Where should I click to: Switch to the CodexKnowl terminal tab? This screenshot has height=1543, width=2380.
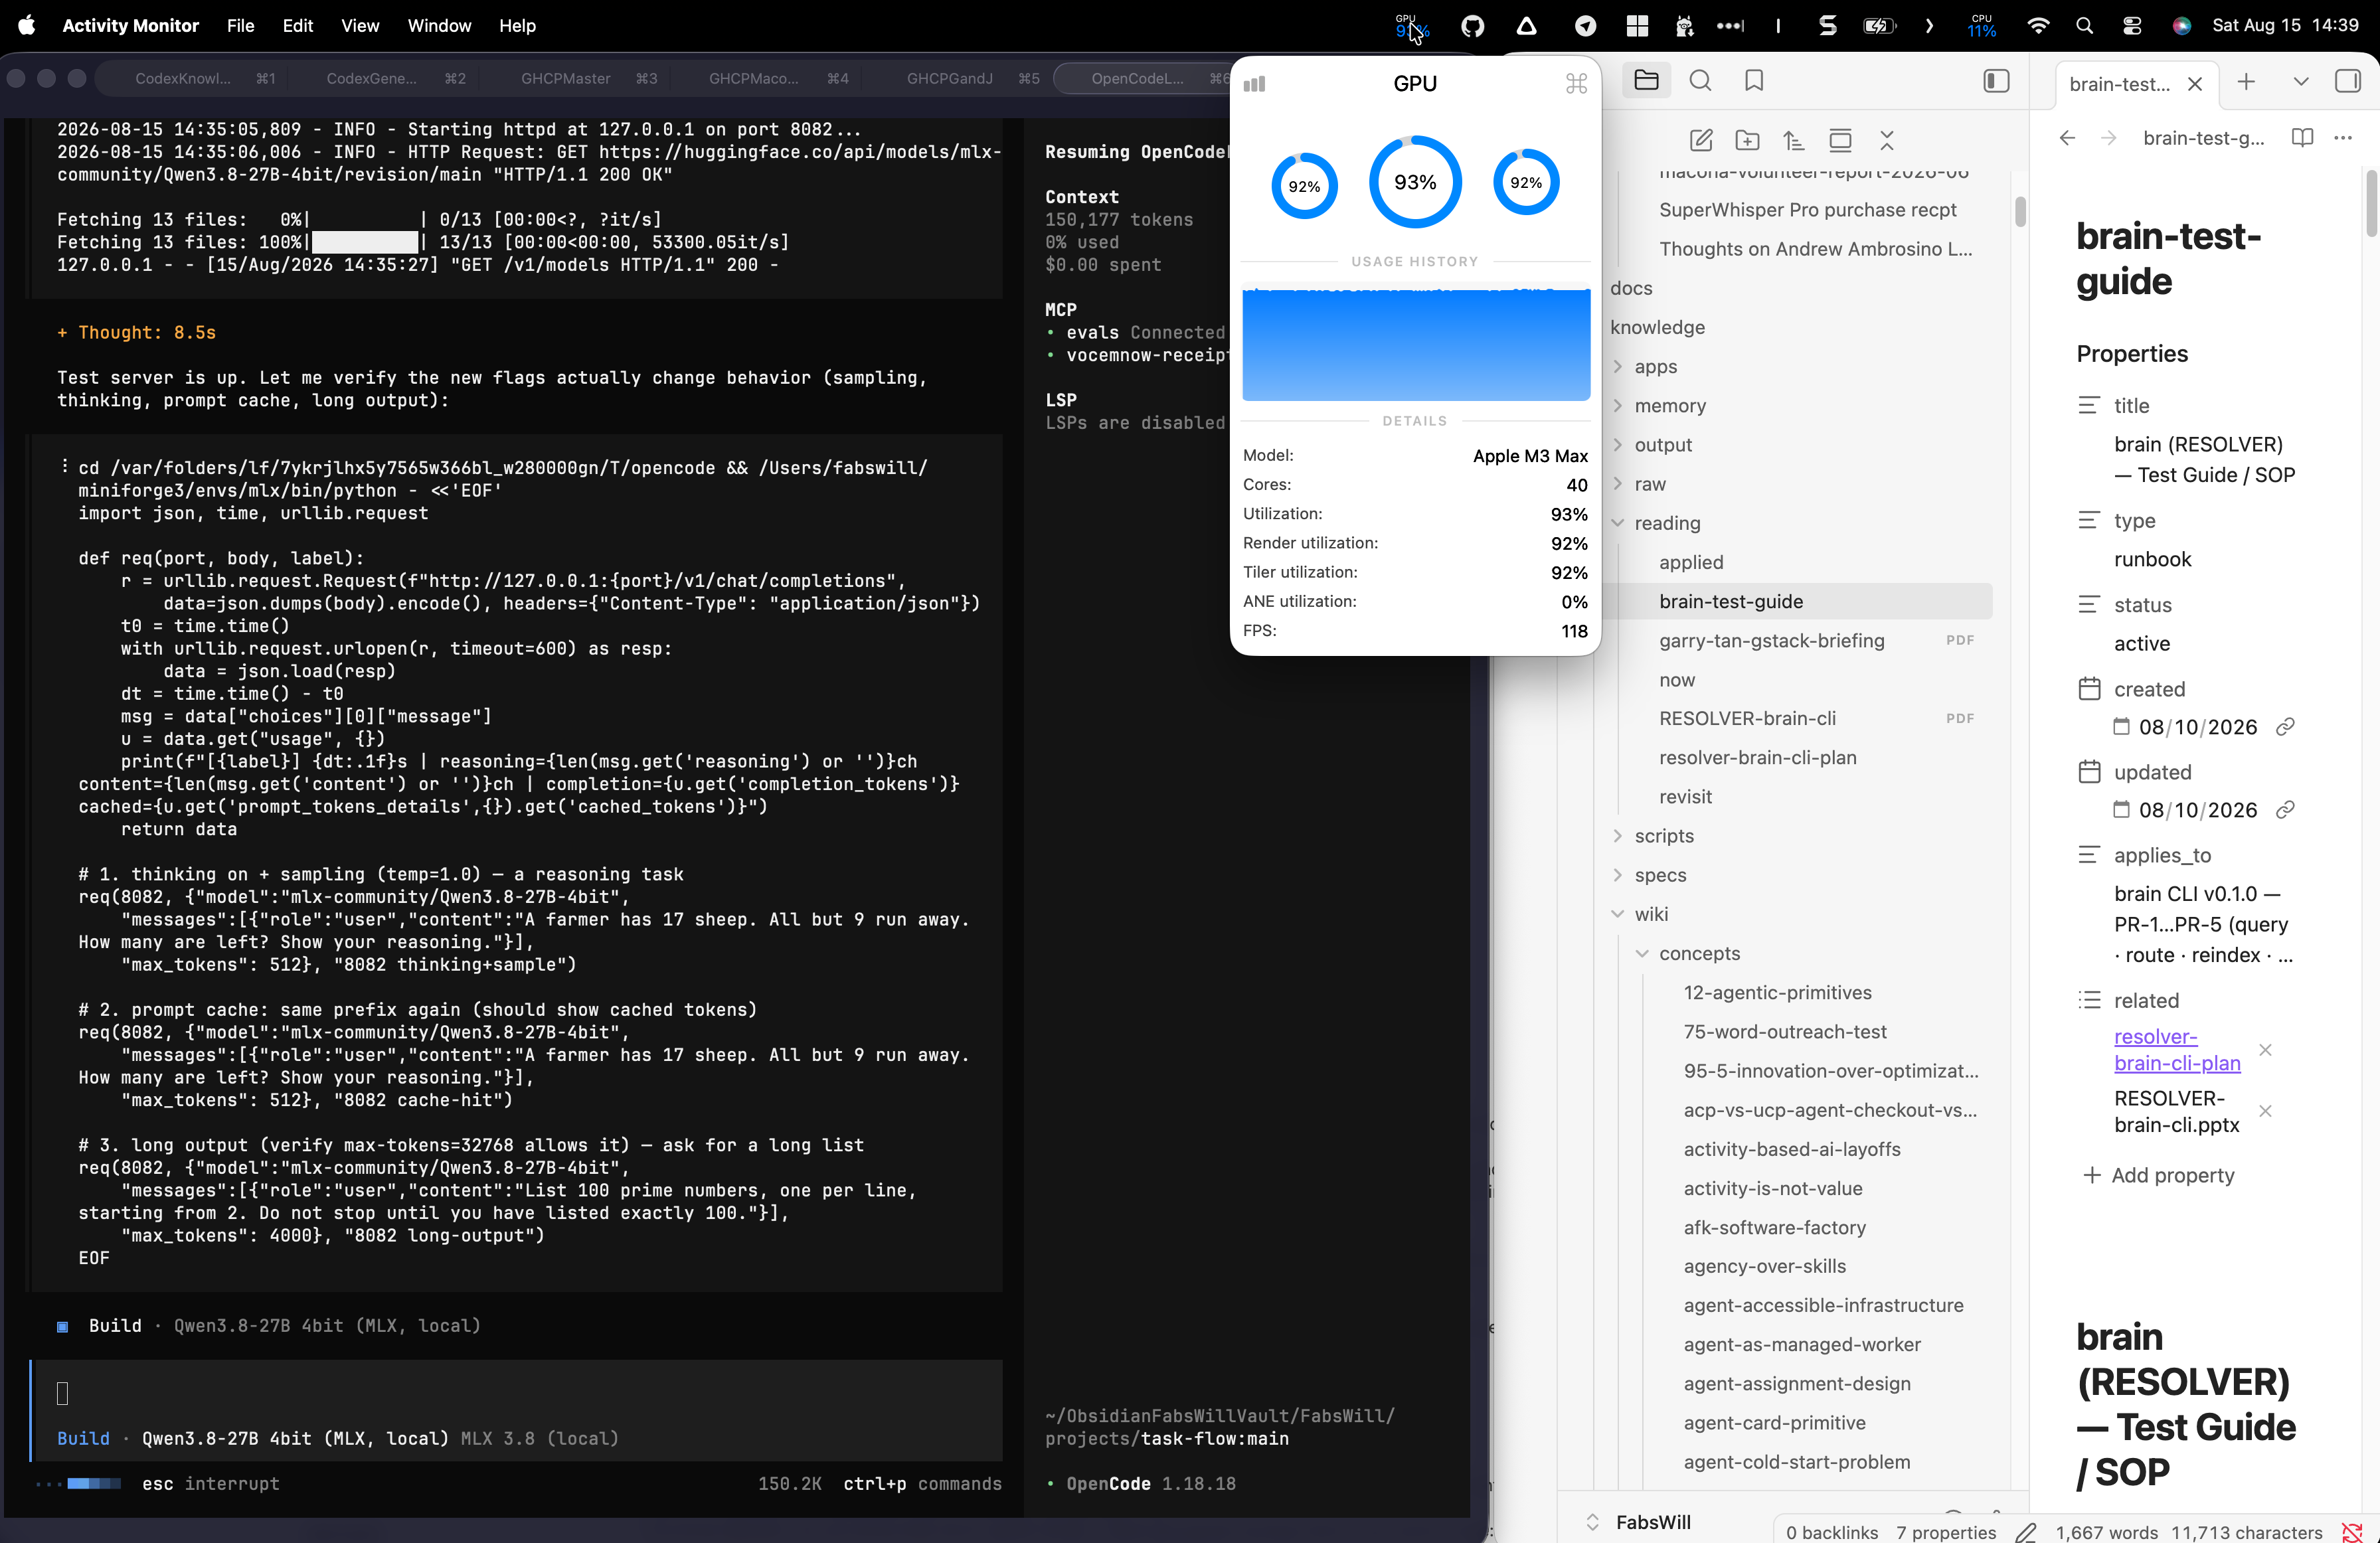pyautogui.click(x=204, y=78)
